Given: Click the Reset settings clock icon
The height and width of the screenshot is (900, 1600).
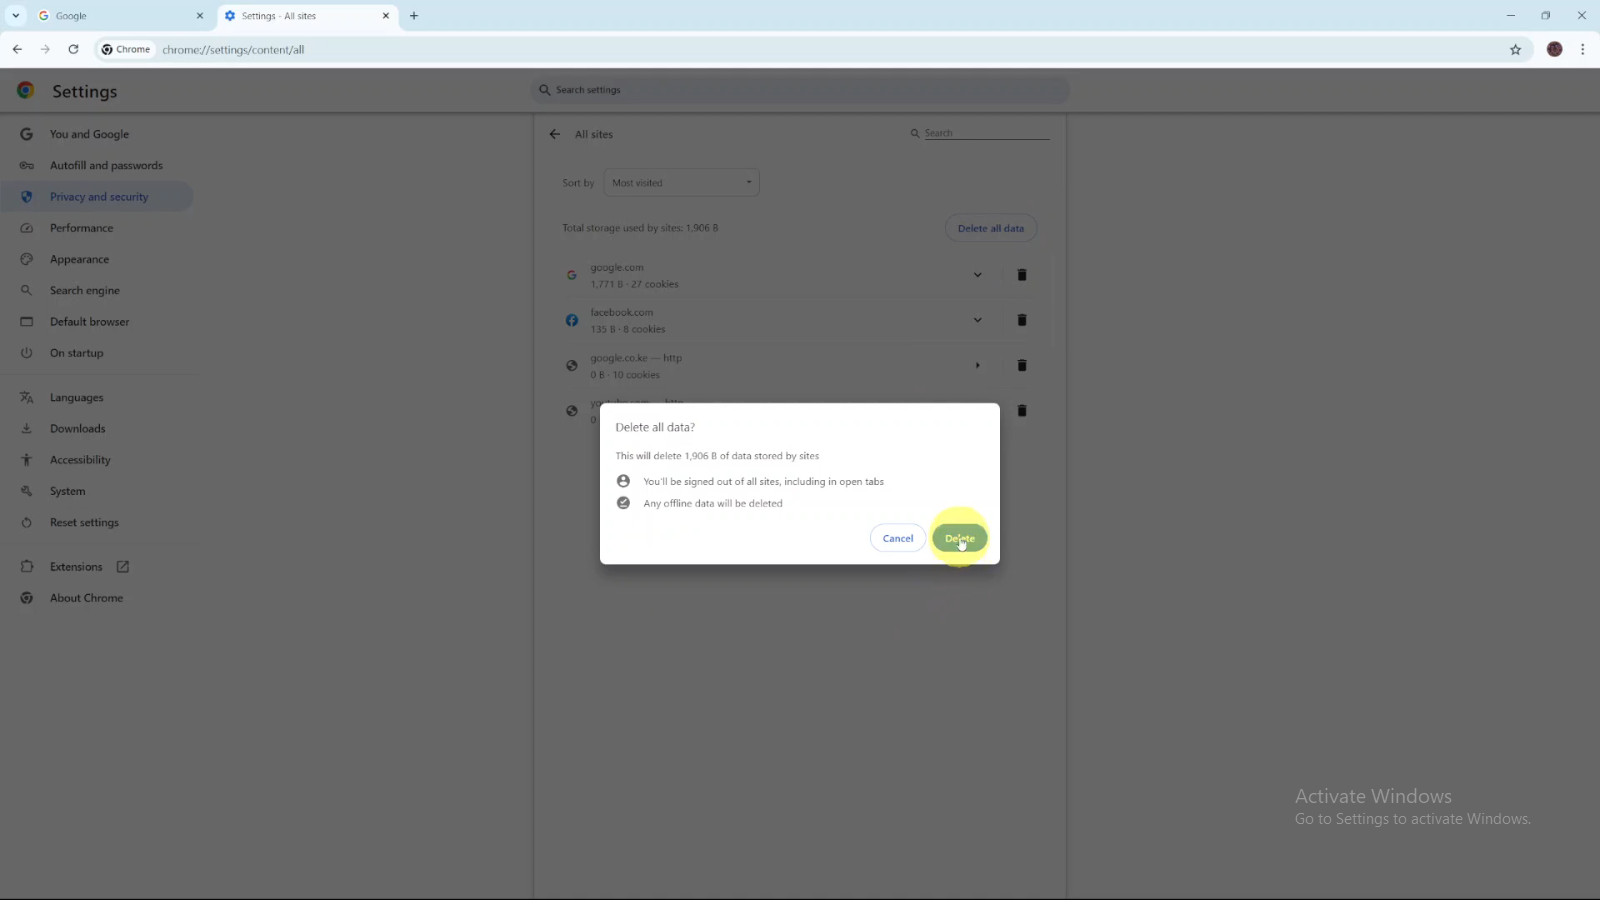Looking at the screenshot, I should 27,522.
